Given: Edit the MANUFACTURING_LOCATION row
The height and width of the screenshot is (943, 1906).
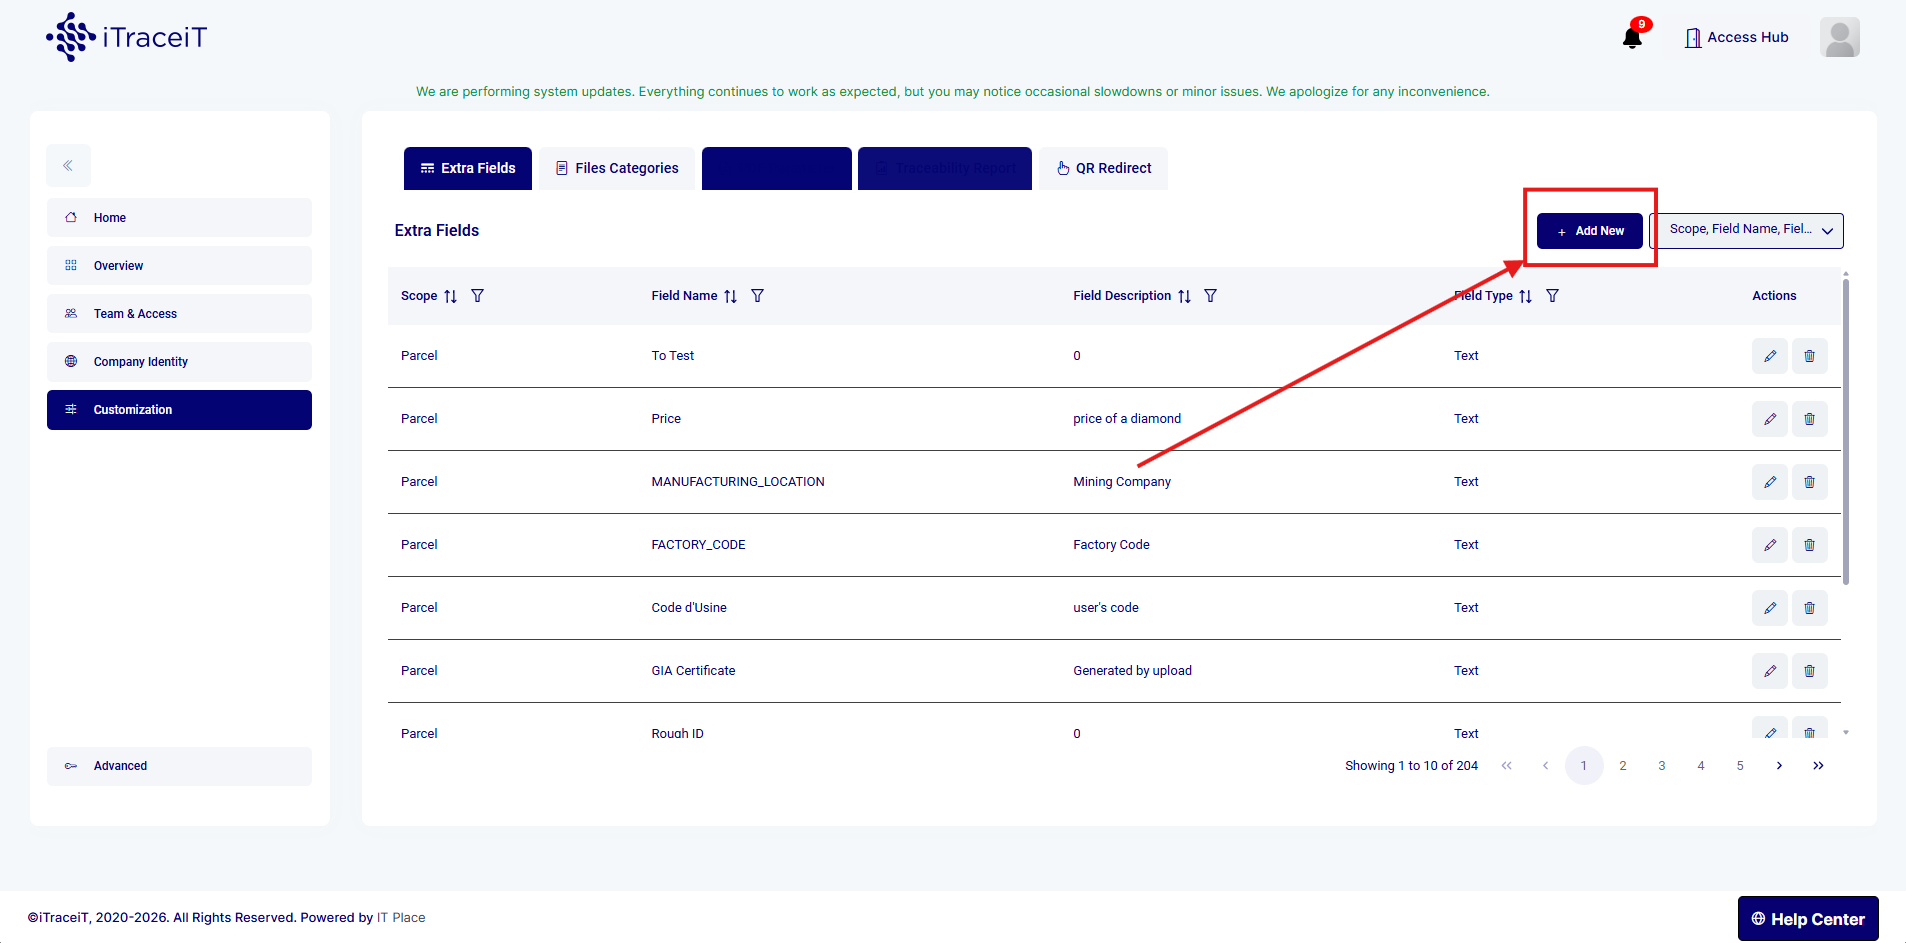Looking at the screenshot, I should click(1769, 482).
